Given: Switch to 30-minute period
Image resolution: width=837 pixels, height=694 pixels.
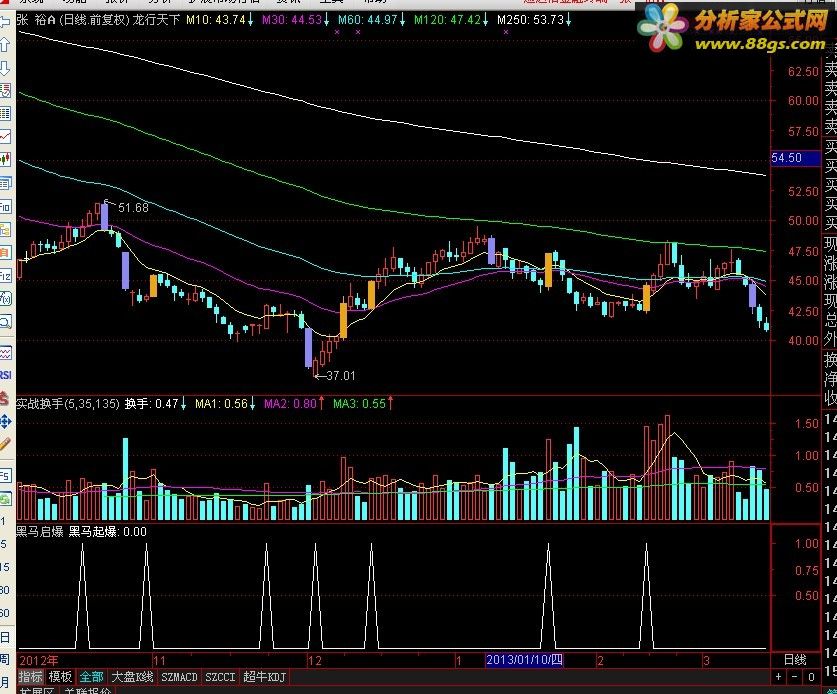Looking at the screenshot, I should coord(4,590).
